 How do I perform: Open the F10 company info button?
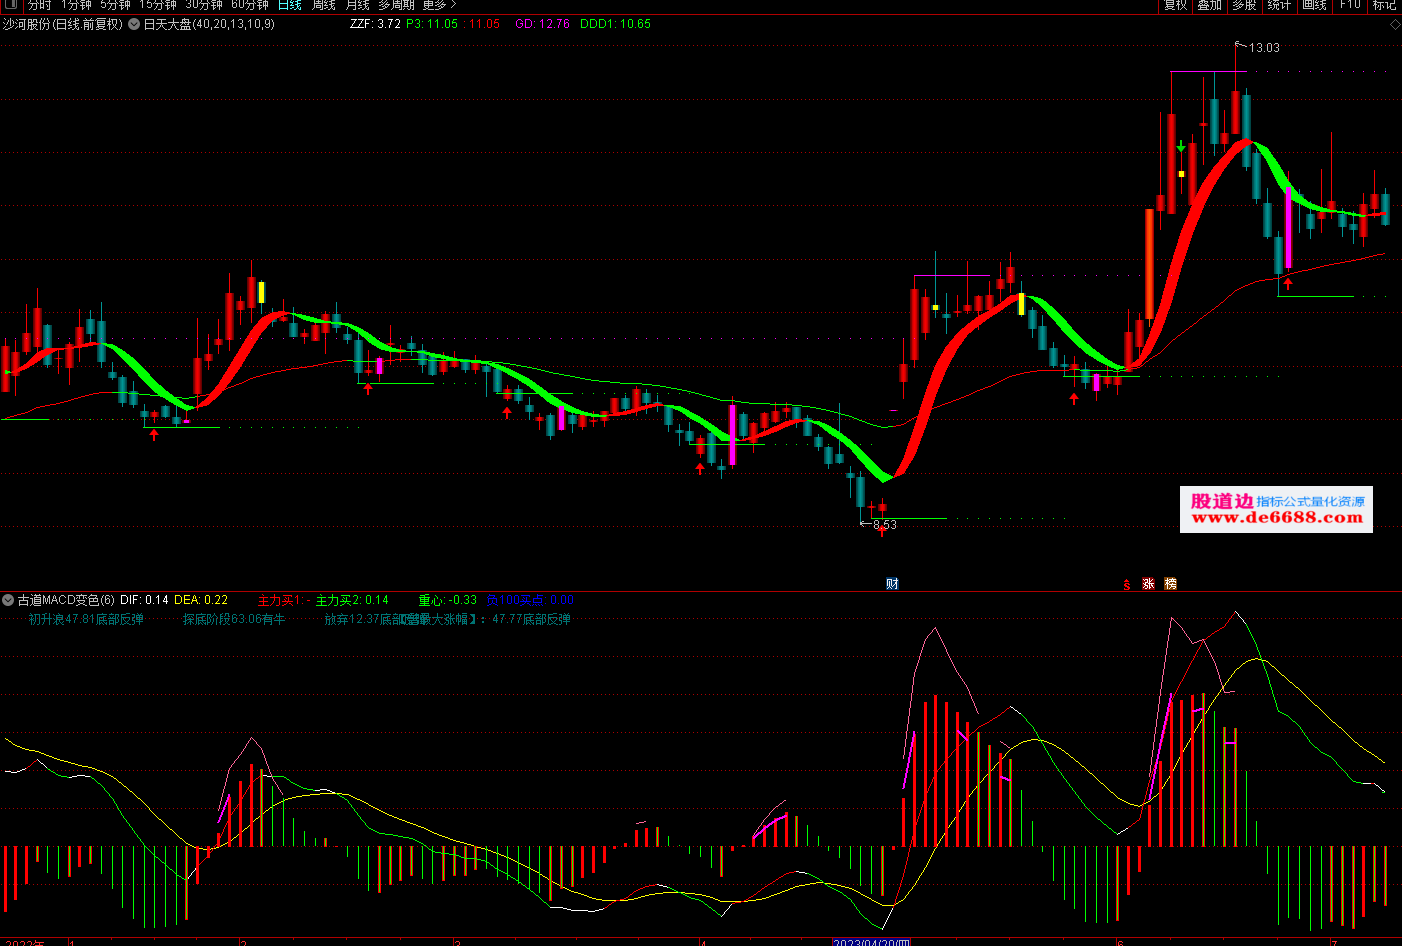(x=1350, y=5)
